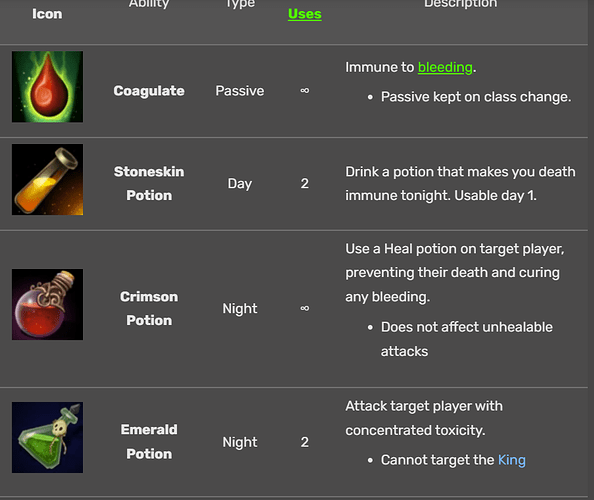Image resolution: width=594 pixels, height=500 pixels.
Task: Click the 2 uses value for Stoneskin Potion
Action: pos(305,184)
